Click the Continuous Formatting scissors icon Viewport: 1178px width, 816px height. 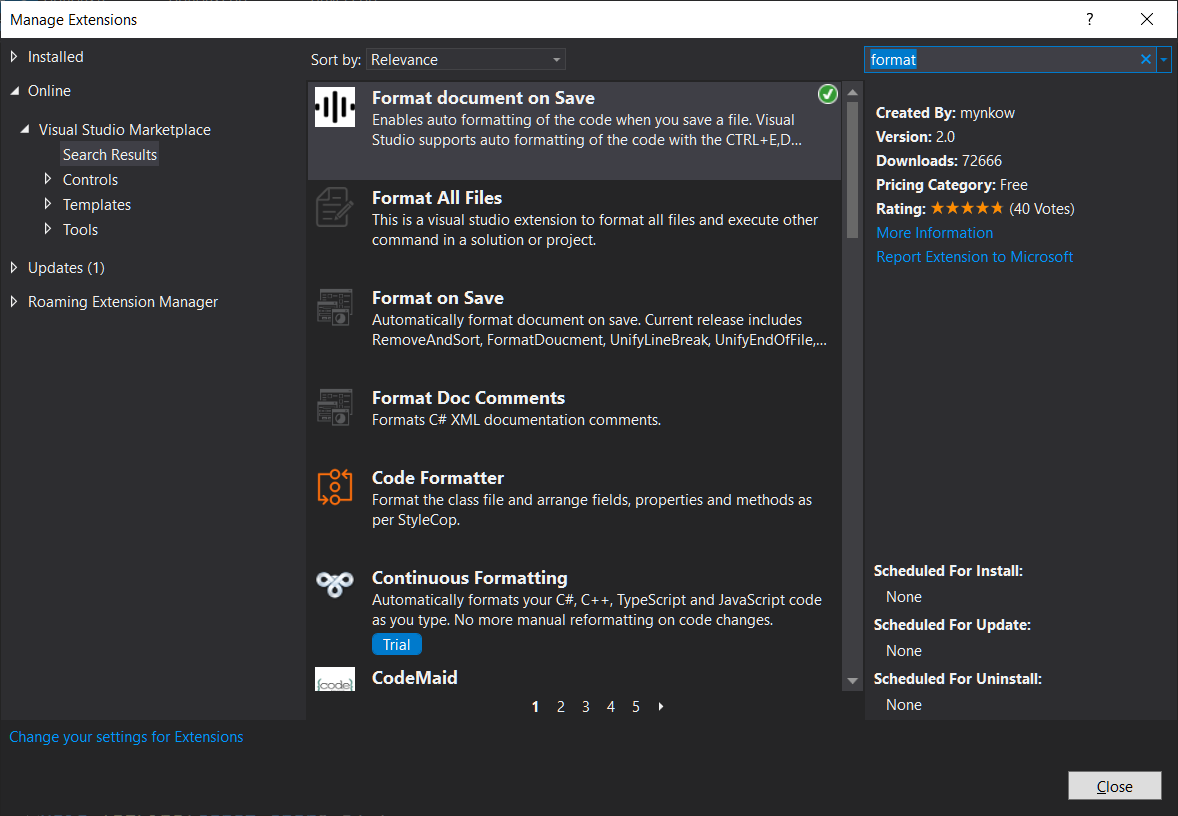pos(335,584)
